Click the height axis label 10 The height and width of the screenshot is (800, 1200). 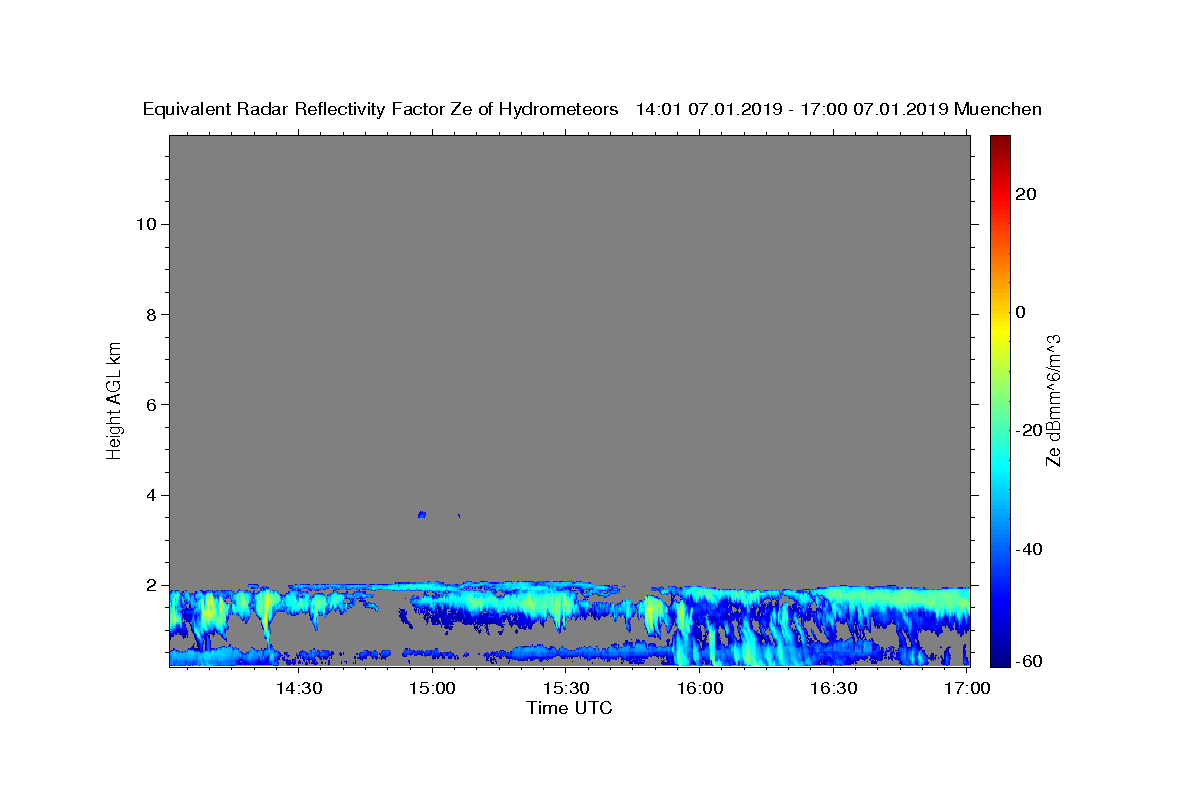tap(144, 224)
